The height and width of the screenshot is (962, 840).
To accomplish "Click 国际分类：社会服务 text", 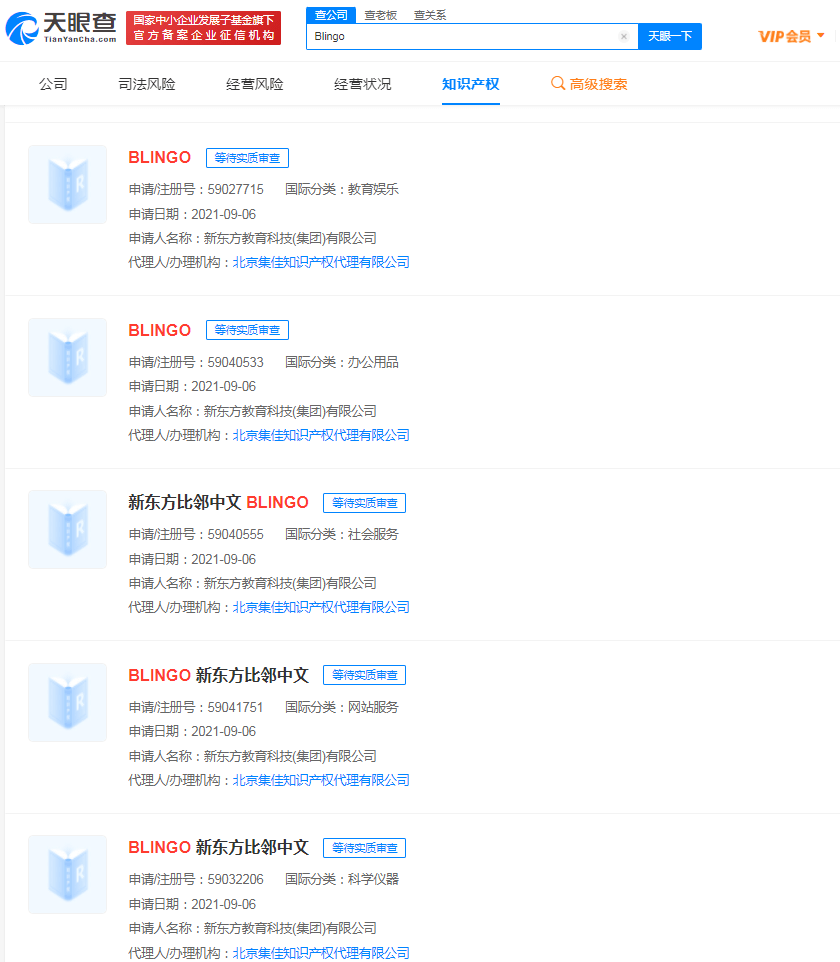I will pyautogui.click(x=342, y=534).
